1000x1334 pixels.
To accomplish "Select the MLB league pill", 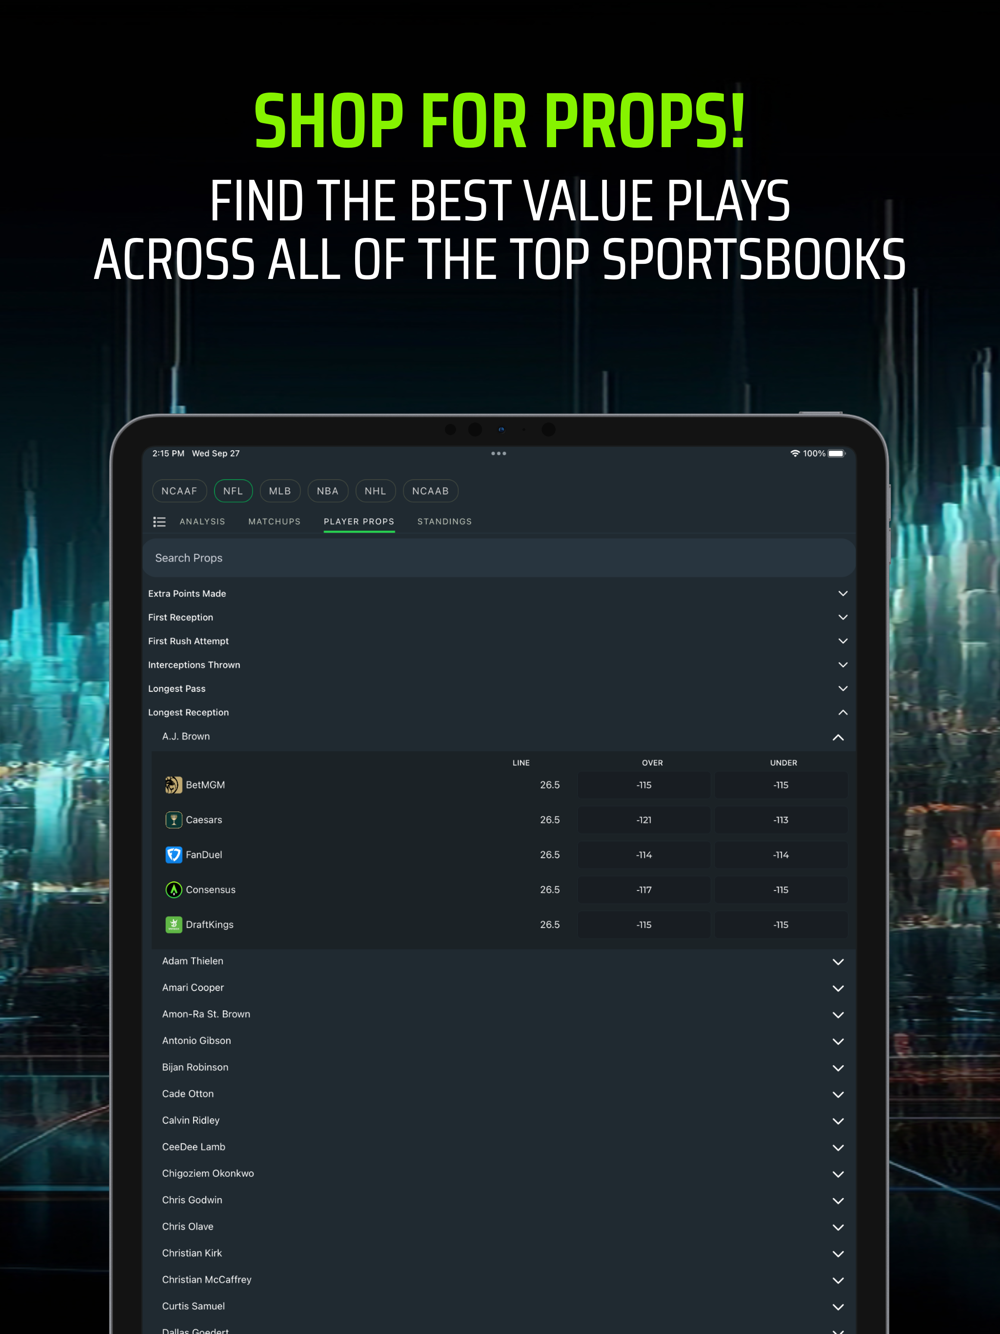I will click(280, 491).
